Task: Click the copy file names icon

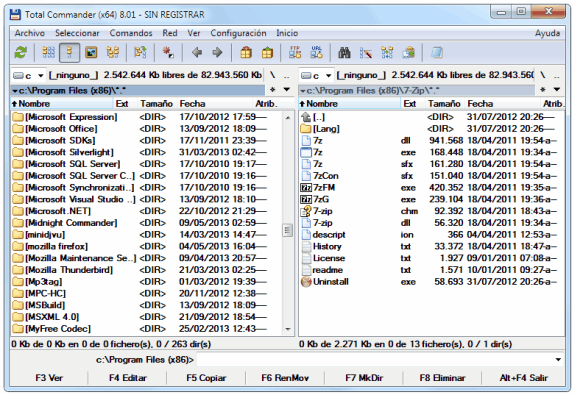Action: [409, 53]
